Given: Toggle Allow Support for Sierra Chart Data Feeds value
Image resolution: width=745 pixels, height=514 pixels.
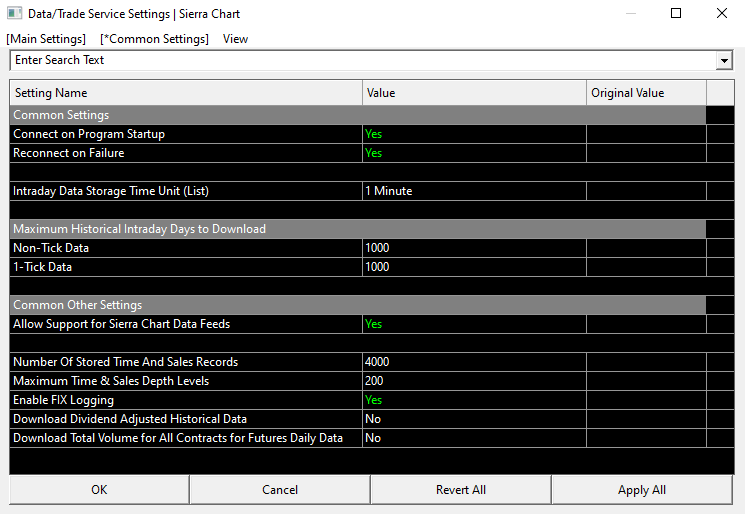Looking at the screenshot, I should [x=474, y=324].
